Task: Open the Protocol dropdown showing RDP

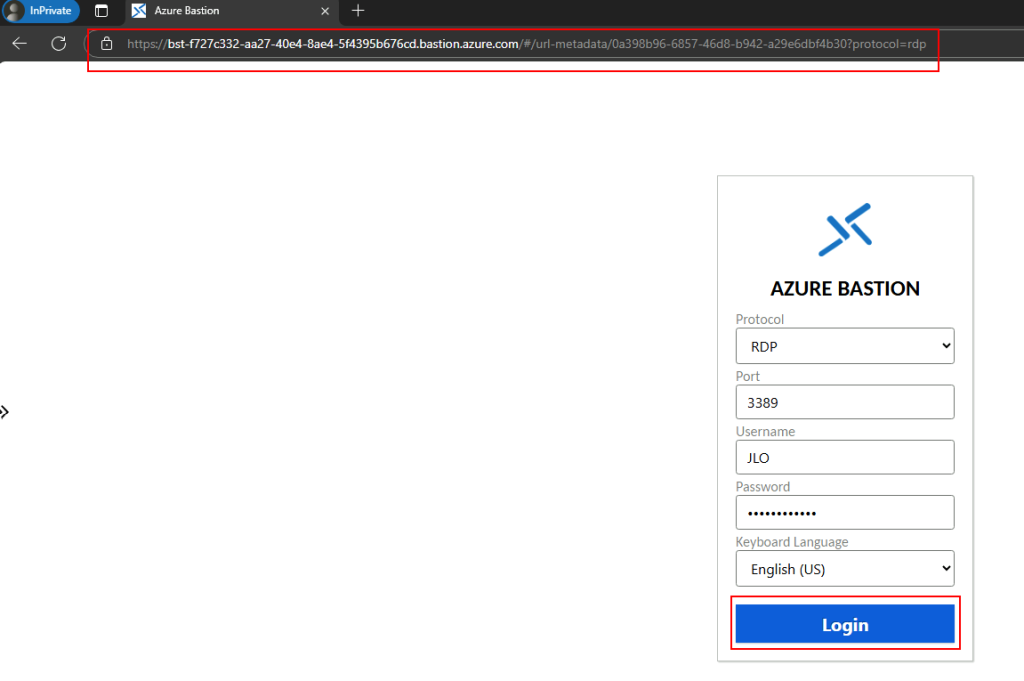Action: click(x=844, y=346)
